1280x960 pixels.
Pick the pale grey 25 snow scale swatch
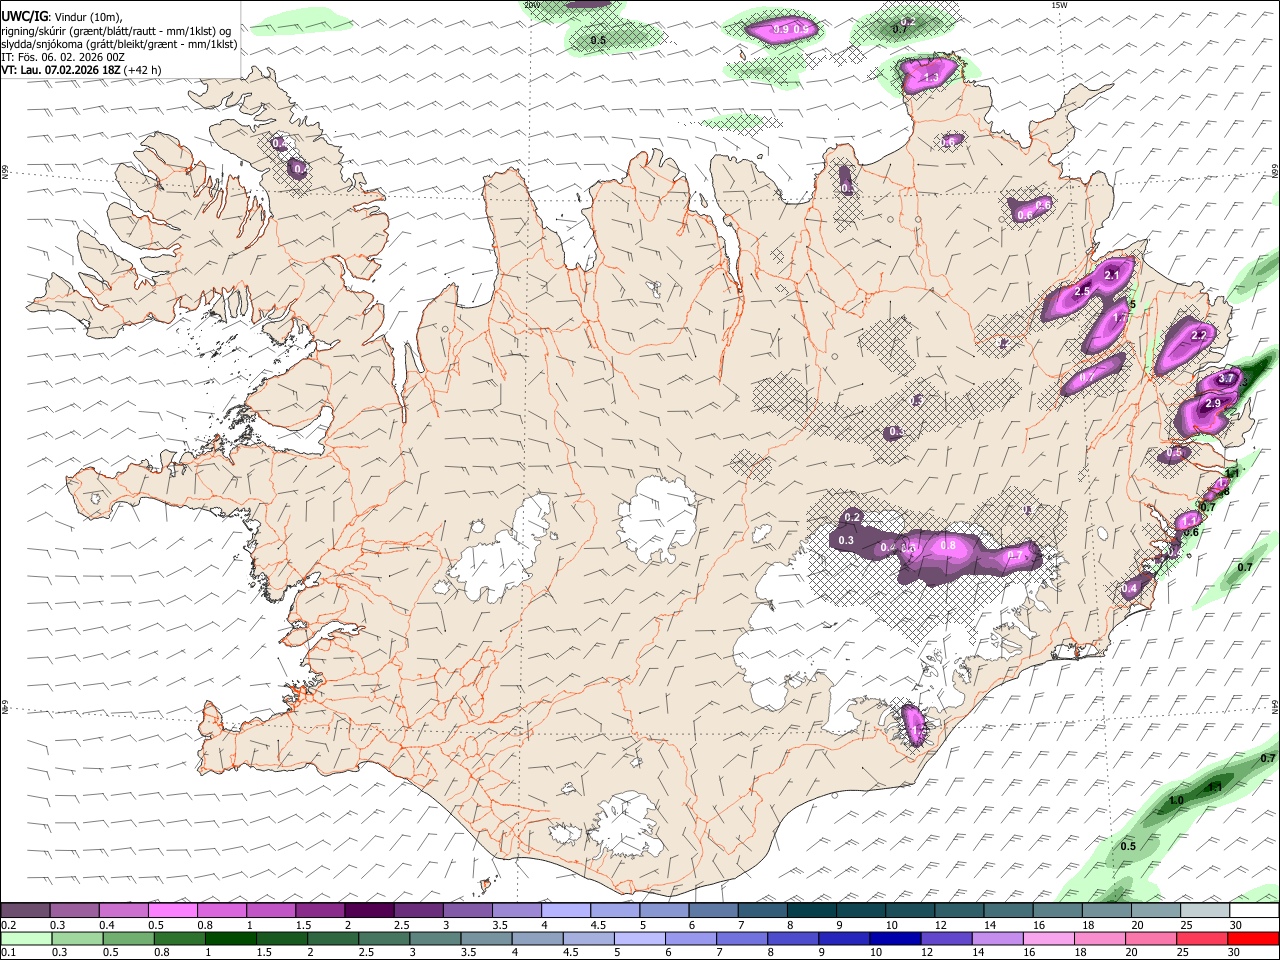pos(1205,910)
